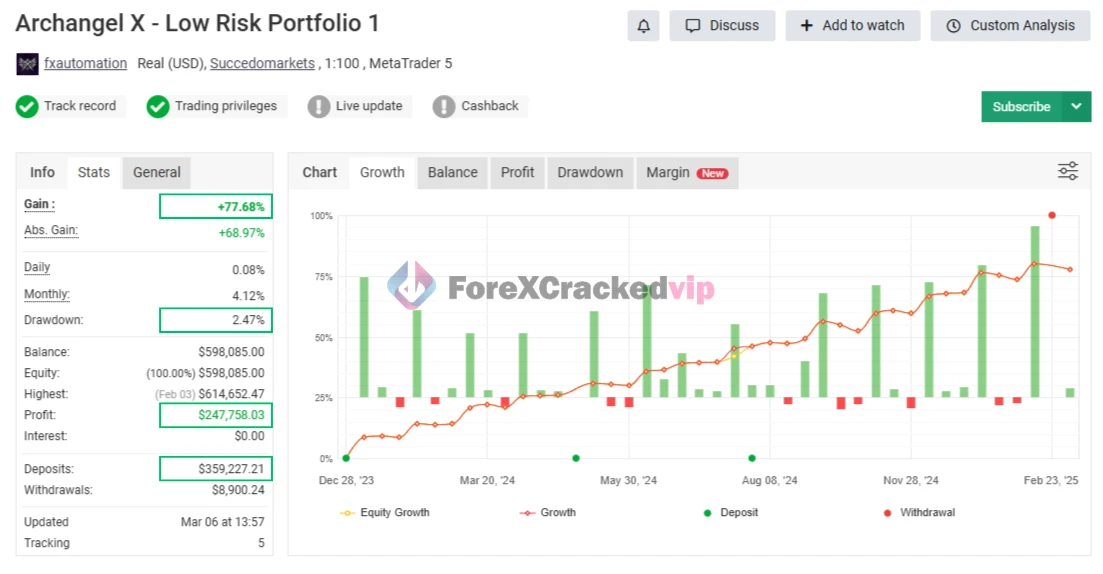Click the Monthly label
1103x574 pixels.
click(x=46, y=294)
